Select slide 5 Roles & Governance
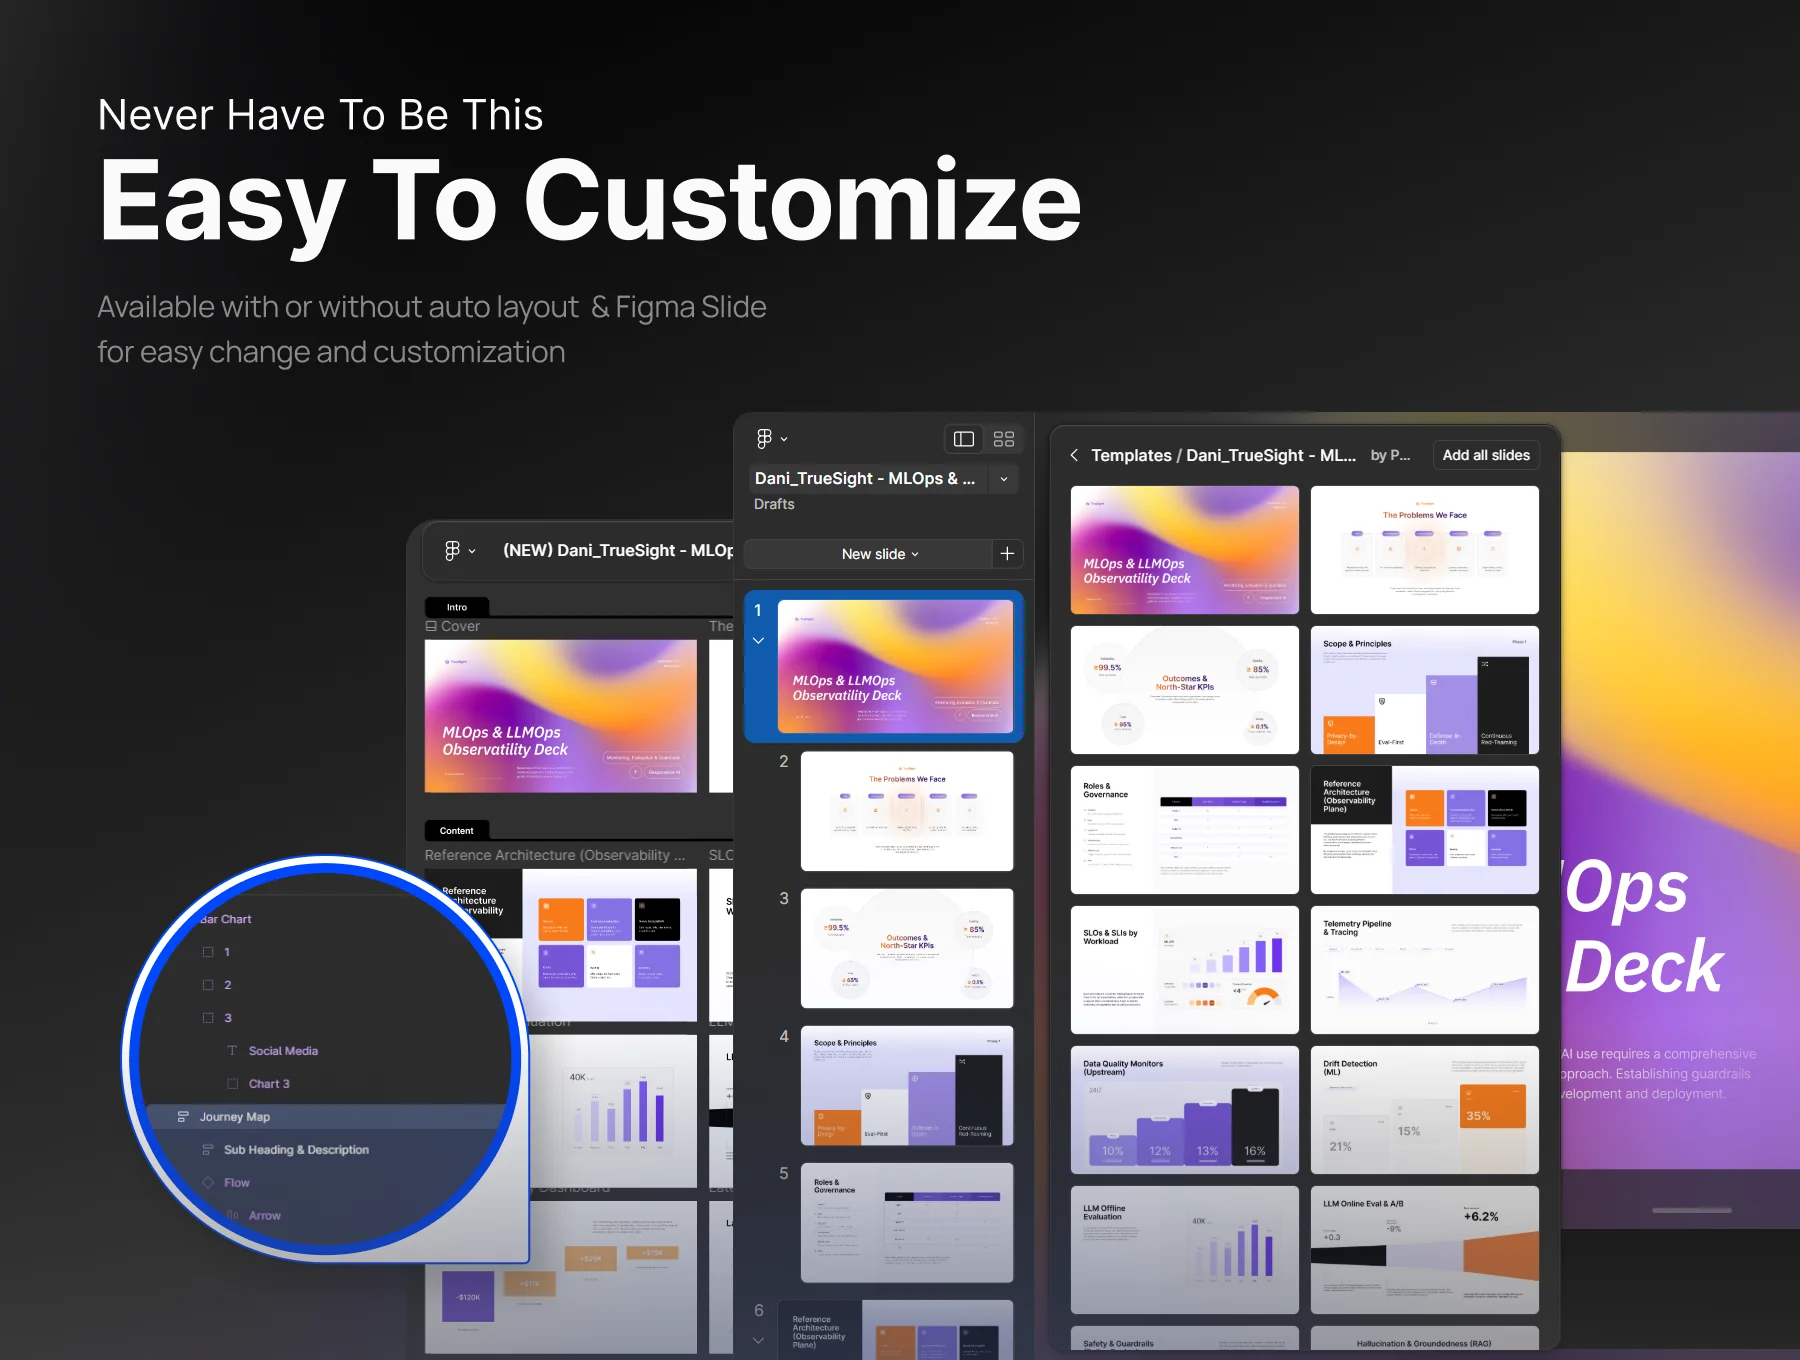This screenshot has height=1360, width=1800. (907, 1222)
